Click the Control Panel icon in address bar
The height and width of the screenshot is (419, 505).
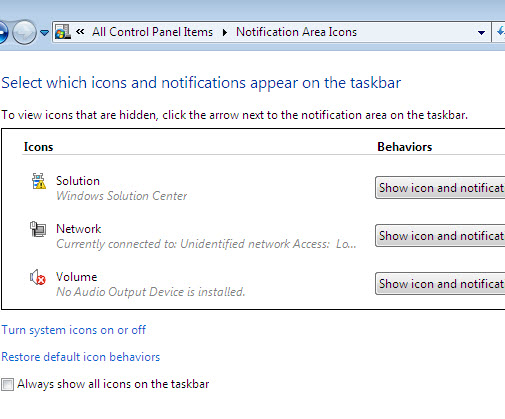coord(63,32)
